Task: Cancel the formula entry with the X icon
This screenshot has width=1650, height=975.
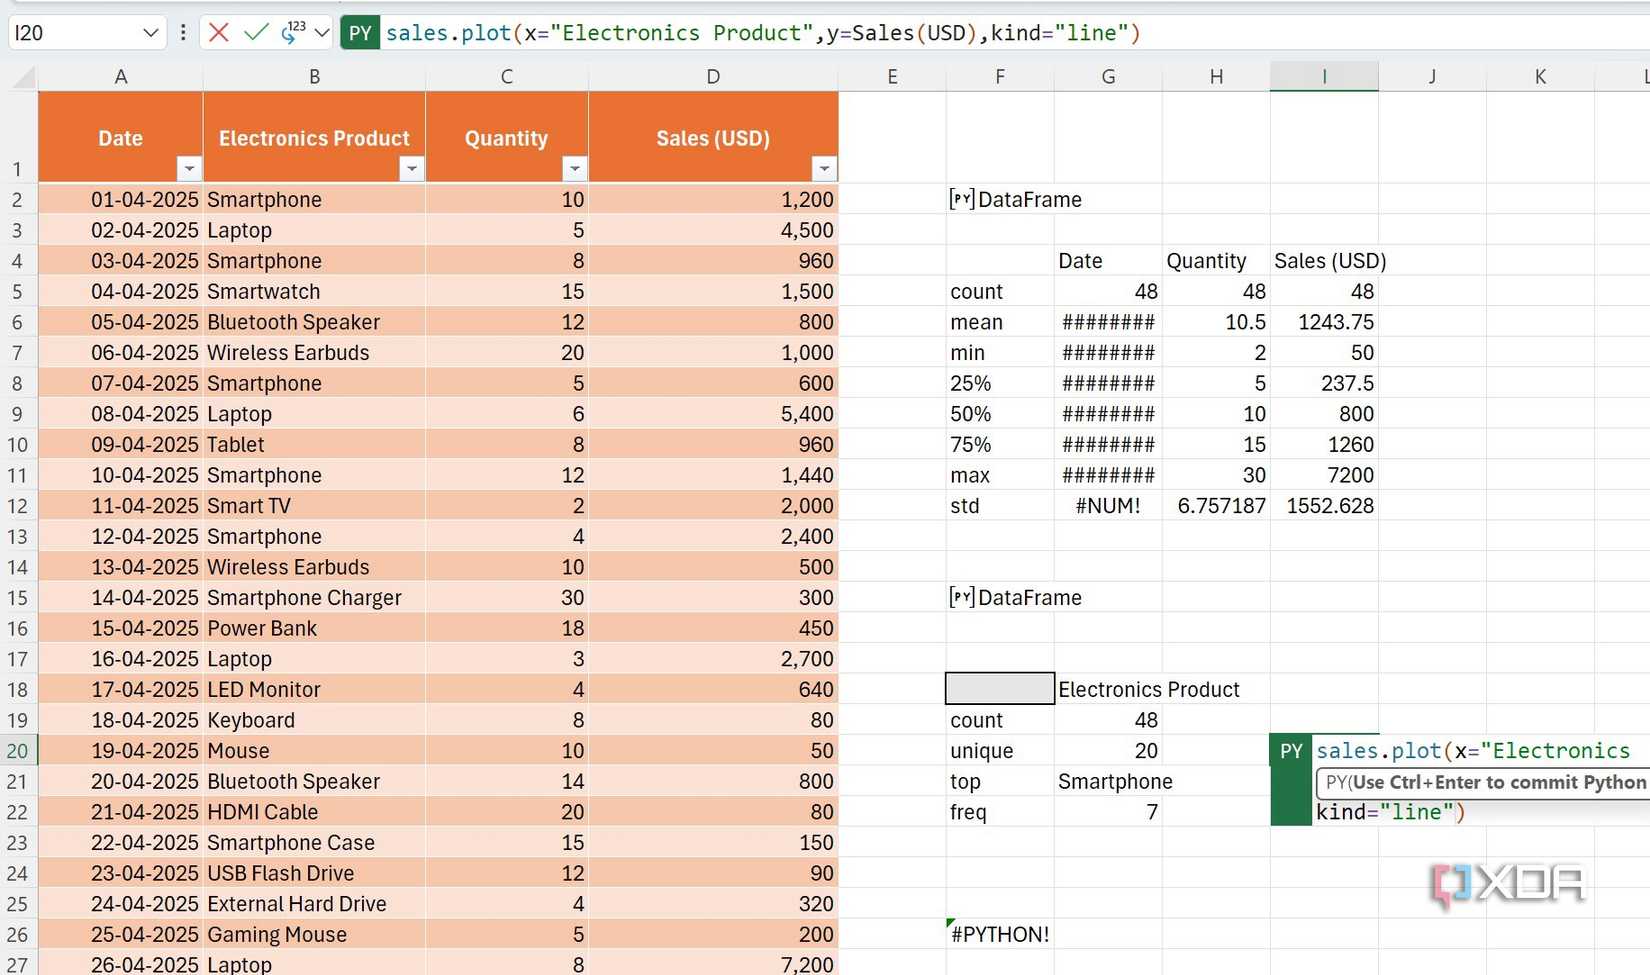Action: pos(218,33)
